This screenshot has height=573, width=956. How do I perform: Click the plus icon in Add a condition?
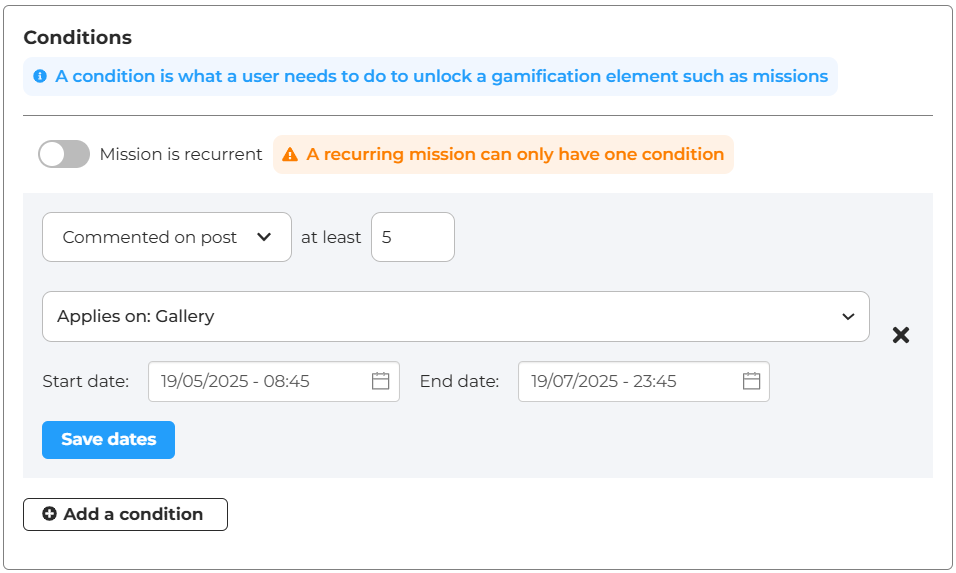point(50,514)
